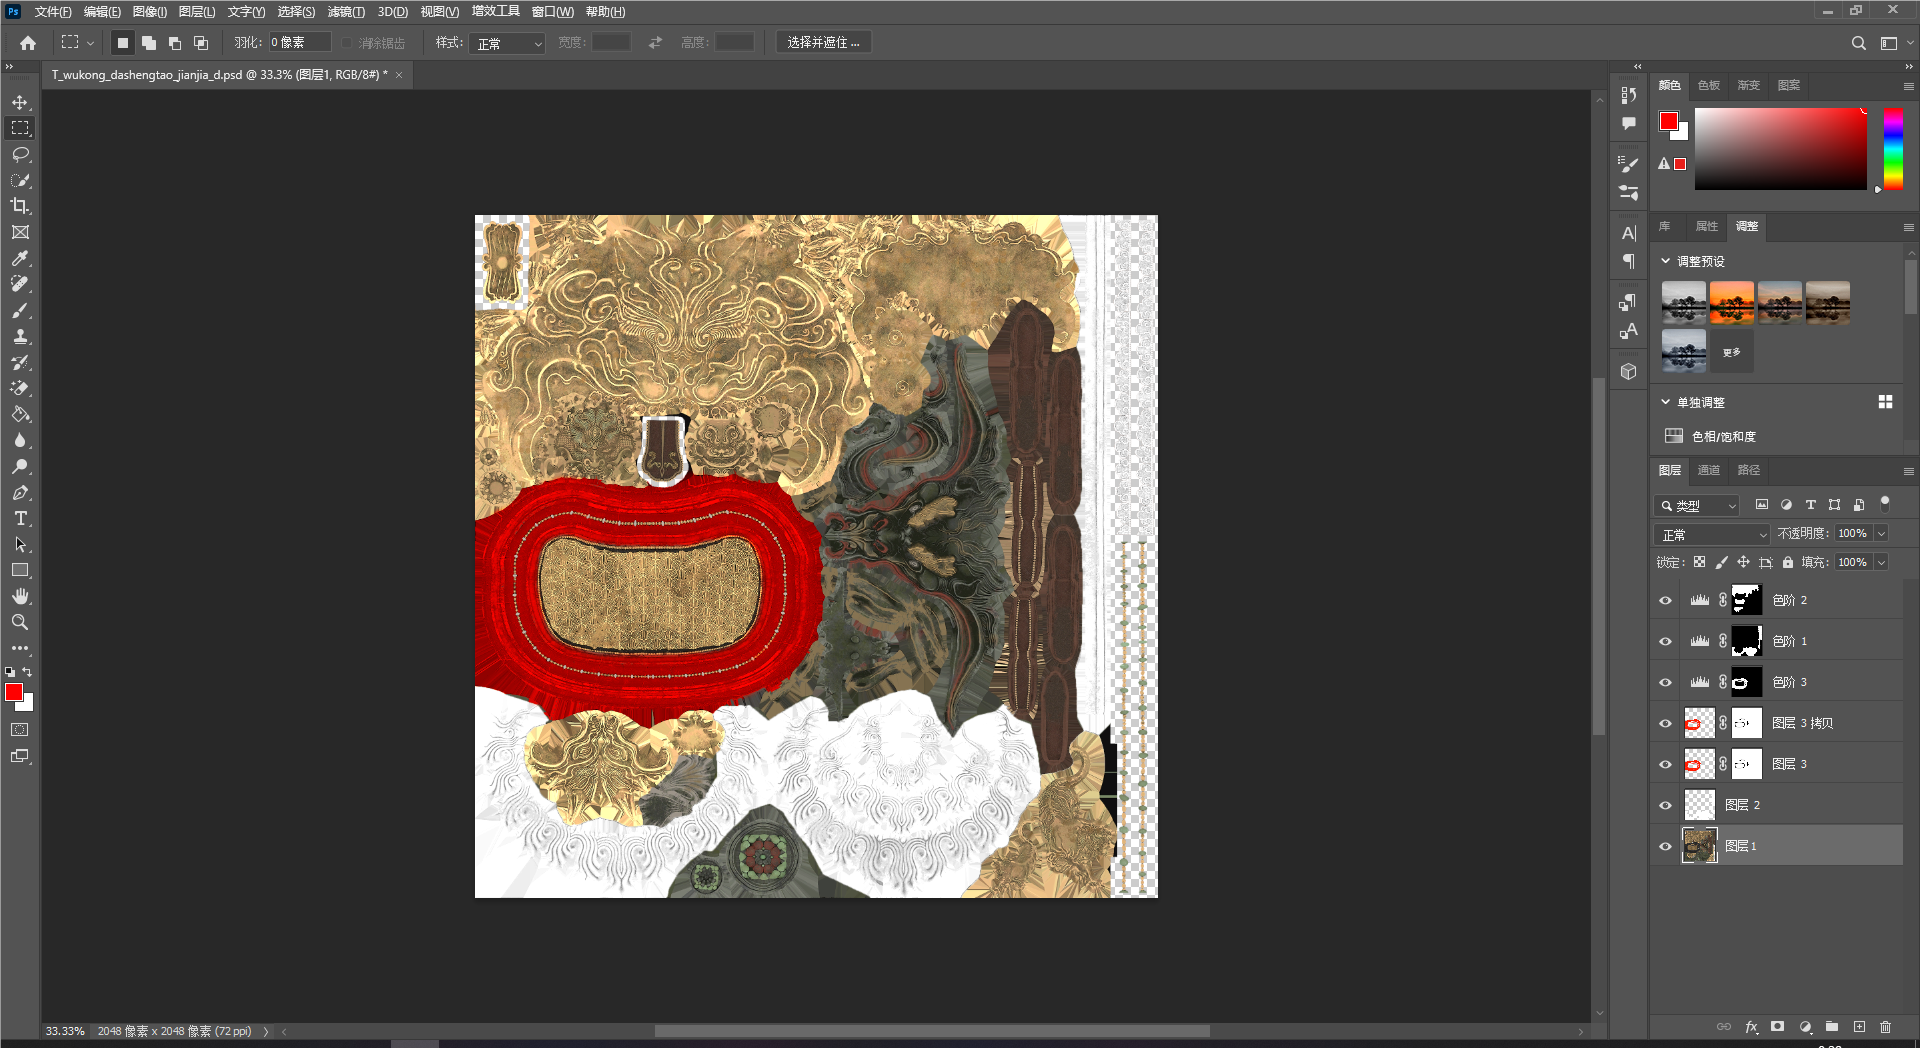Open the 滤镜 menu

[x=346, y=12]
